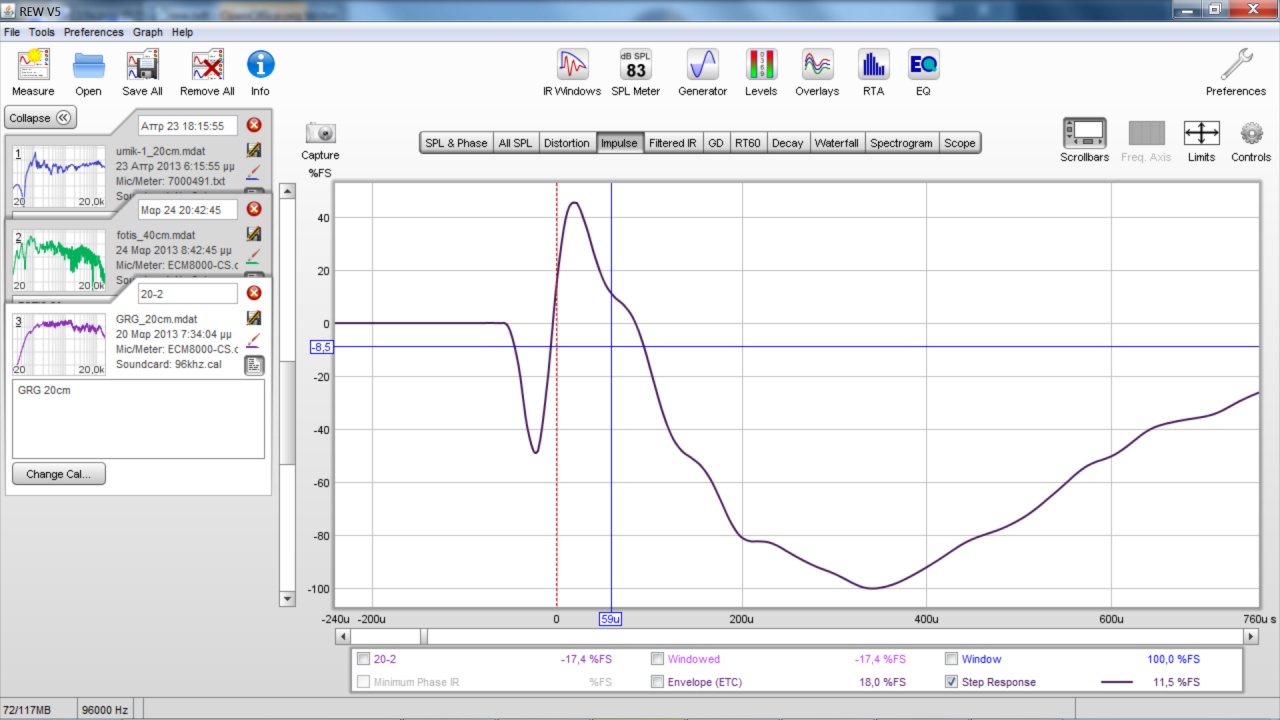Screen dimensions: 1280x720
Task: Click the horizontal graph scrollbar thumb
Action: 424,636
